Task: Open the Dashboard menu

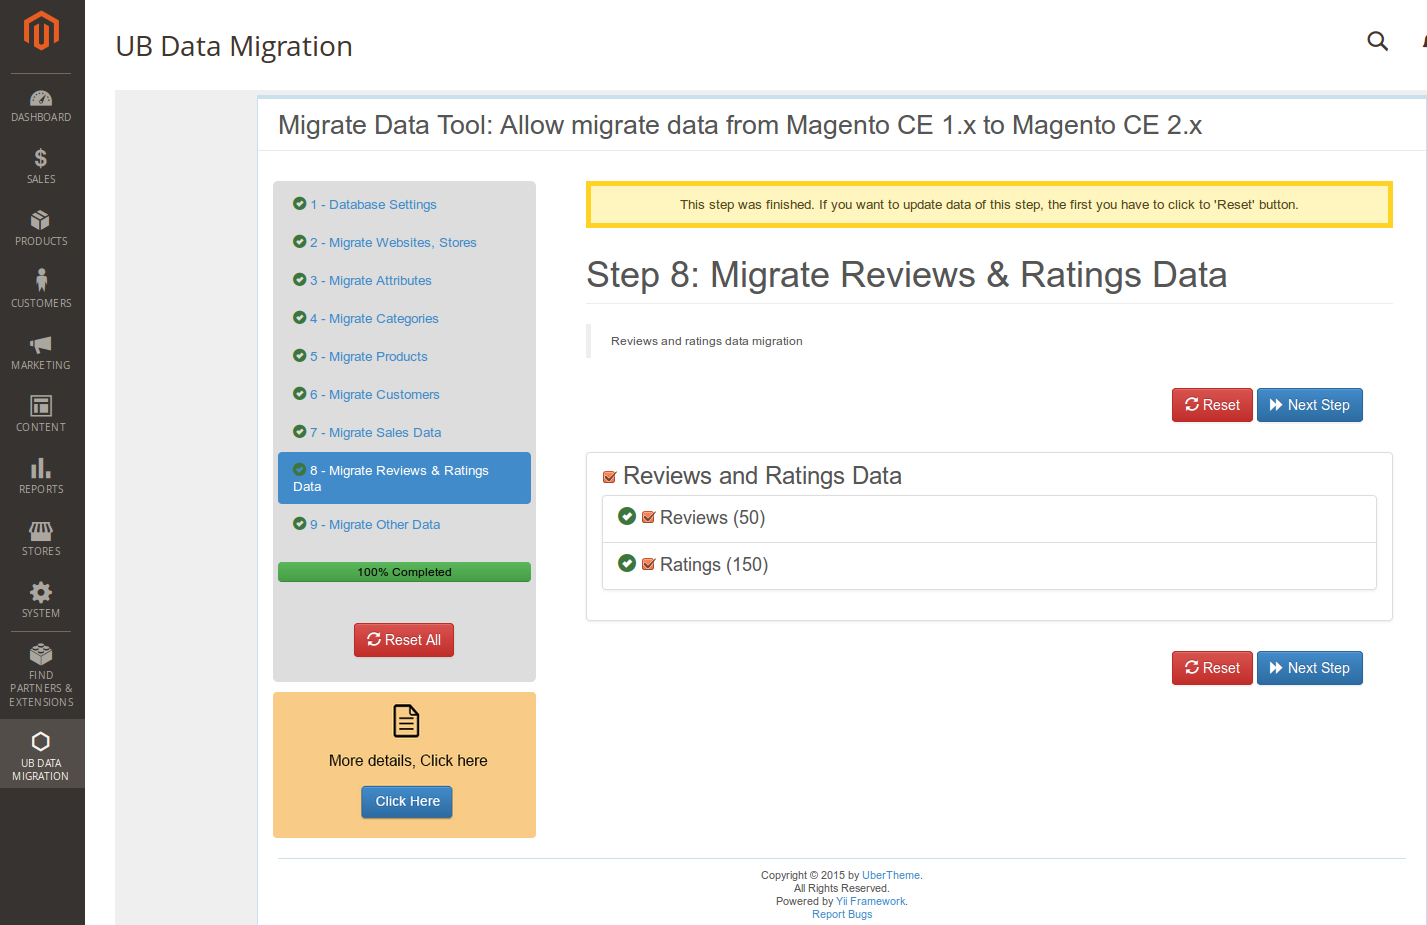Action: [x=41, y=106]
